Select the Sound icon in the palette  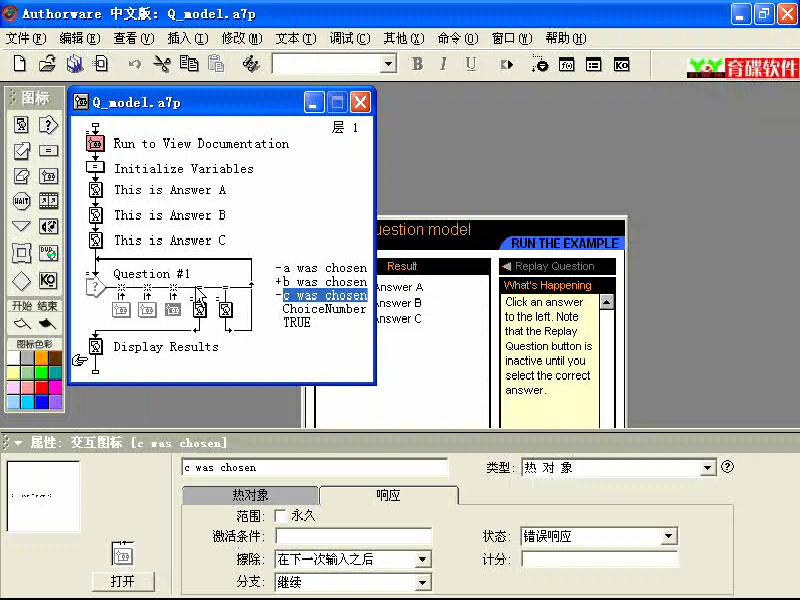[48, 226]
